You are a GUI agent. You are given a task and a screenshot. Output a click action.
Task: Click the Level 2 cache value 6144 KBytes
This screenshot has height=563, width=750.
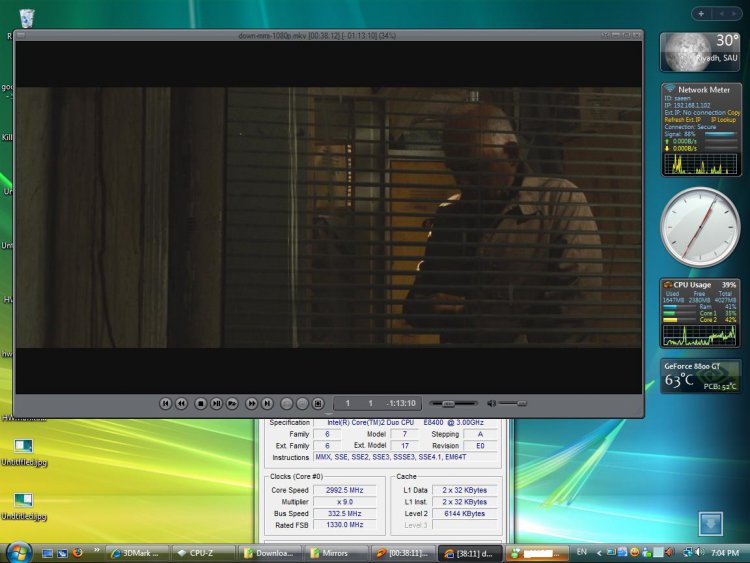point(464,513)
